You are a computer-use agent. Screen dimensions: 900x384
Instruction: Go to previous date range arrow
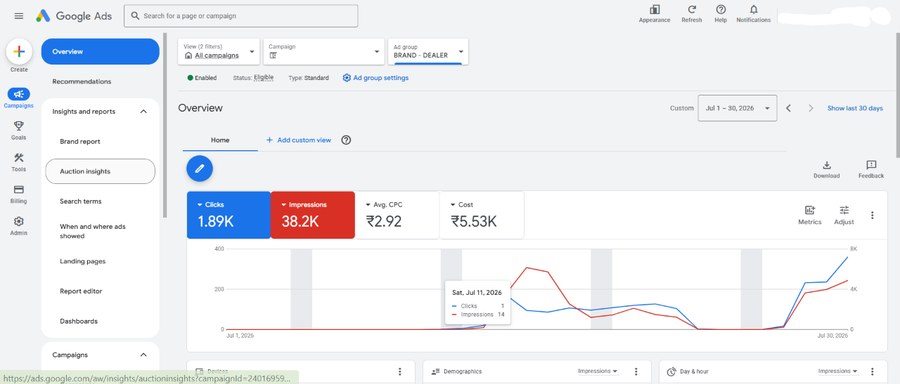pyautogui.click(x=789, y=108)
